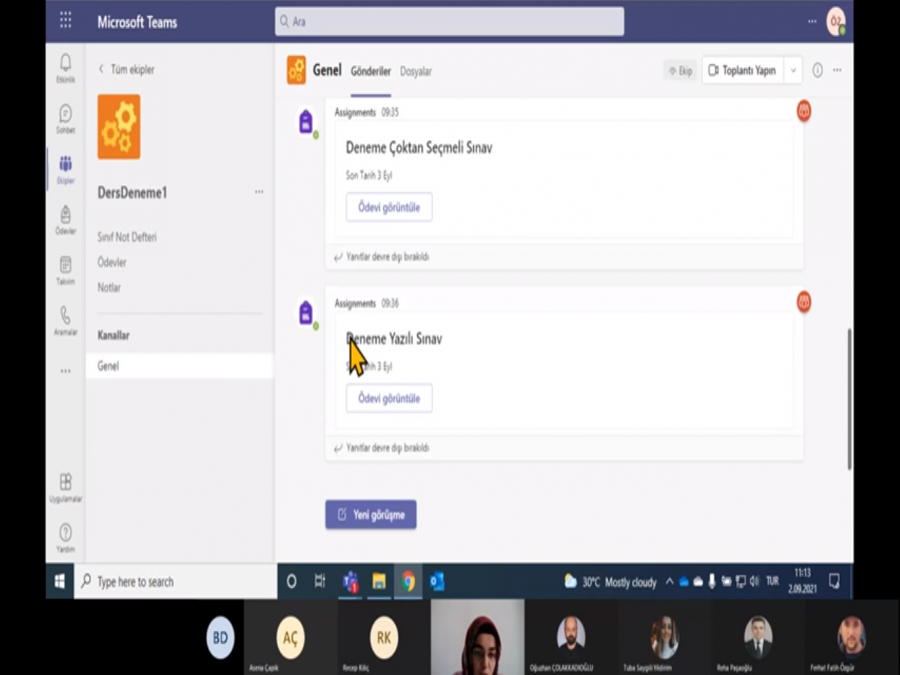The height and width of the screenshot is (675, 900).
Task: Open Google Chrome from the taskbar
Action: pyautogui.click(x=408, y=582)
